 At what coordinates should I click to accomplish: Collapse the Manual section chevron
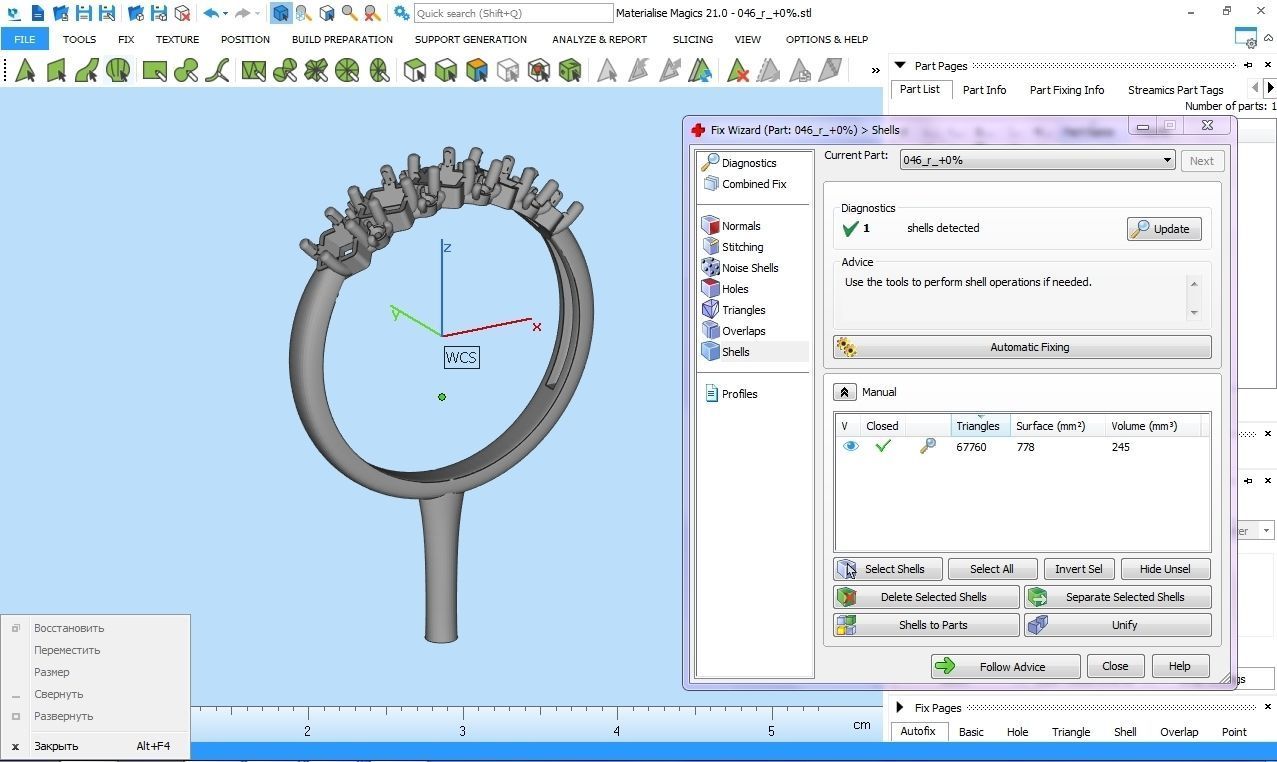pyautogui.click(x=844, y=392)
